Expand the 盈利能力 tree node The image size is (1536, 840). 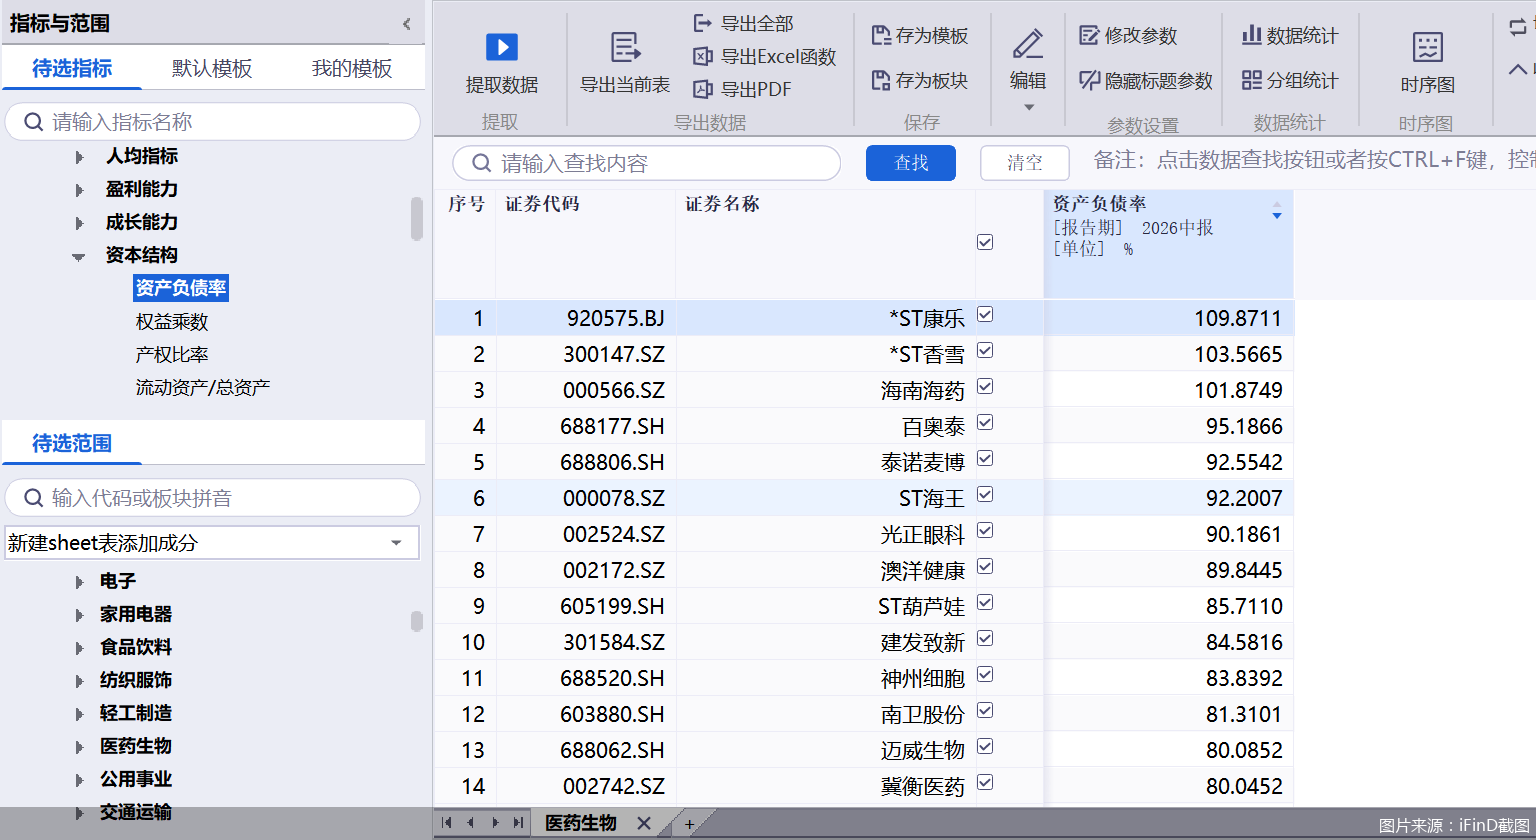click(x=80, y=190)
